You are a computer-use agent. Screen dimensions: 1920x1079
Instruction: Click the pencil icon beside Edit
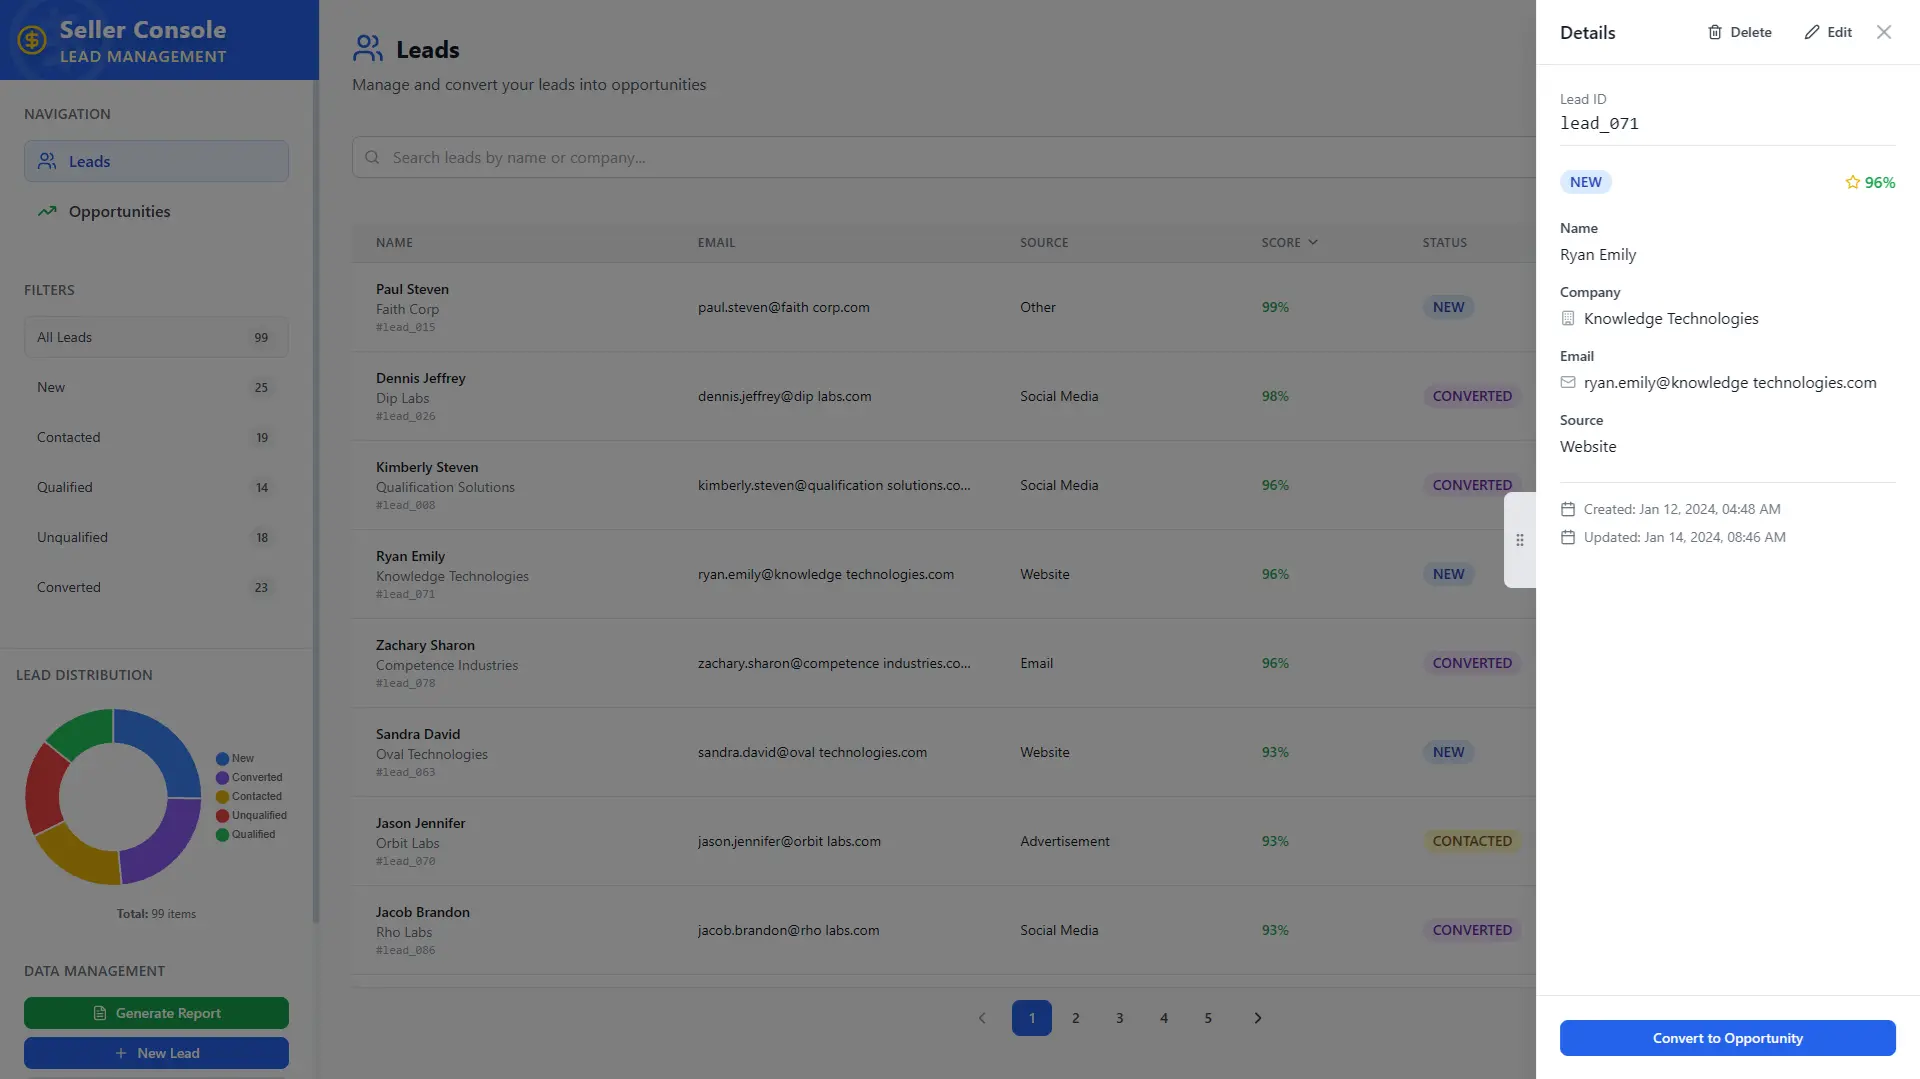(x=1812, y=32)
